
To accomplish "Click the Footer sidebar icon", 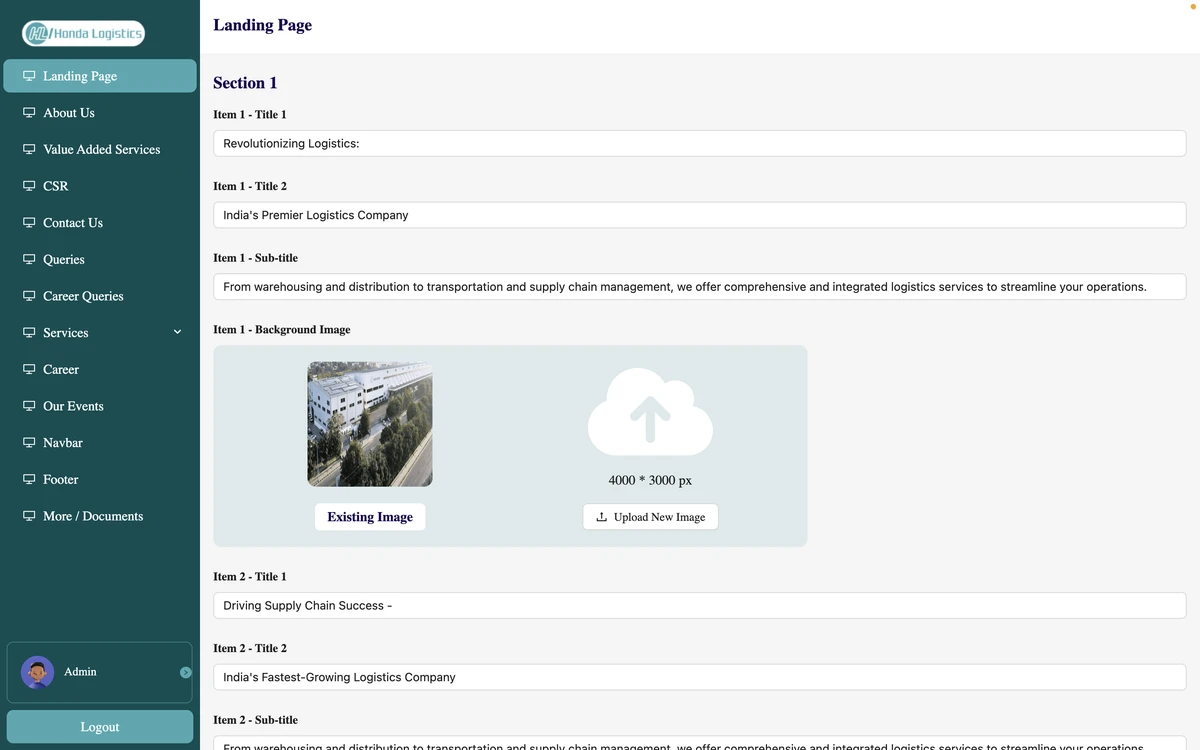I will (27, 479).
